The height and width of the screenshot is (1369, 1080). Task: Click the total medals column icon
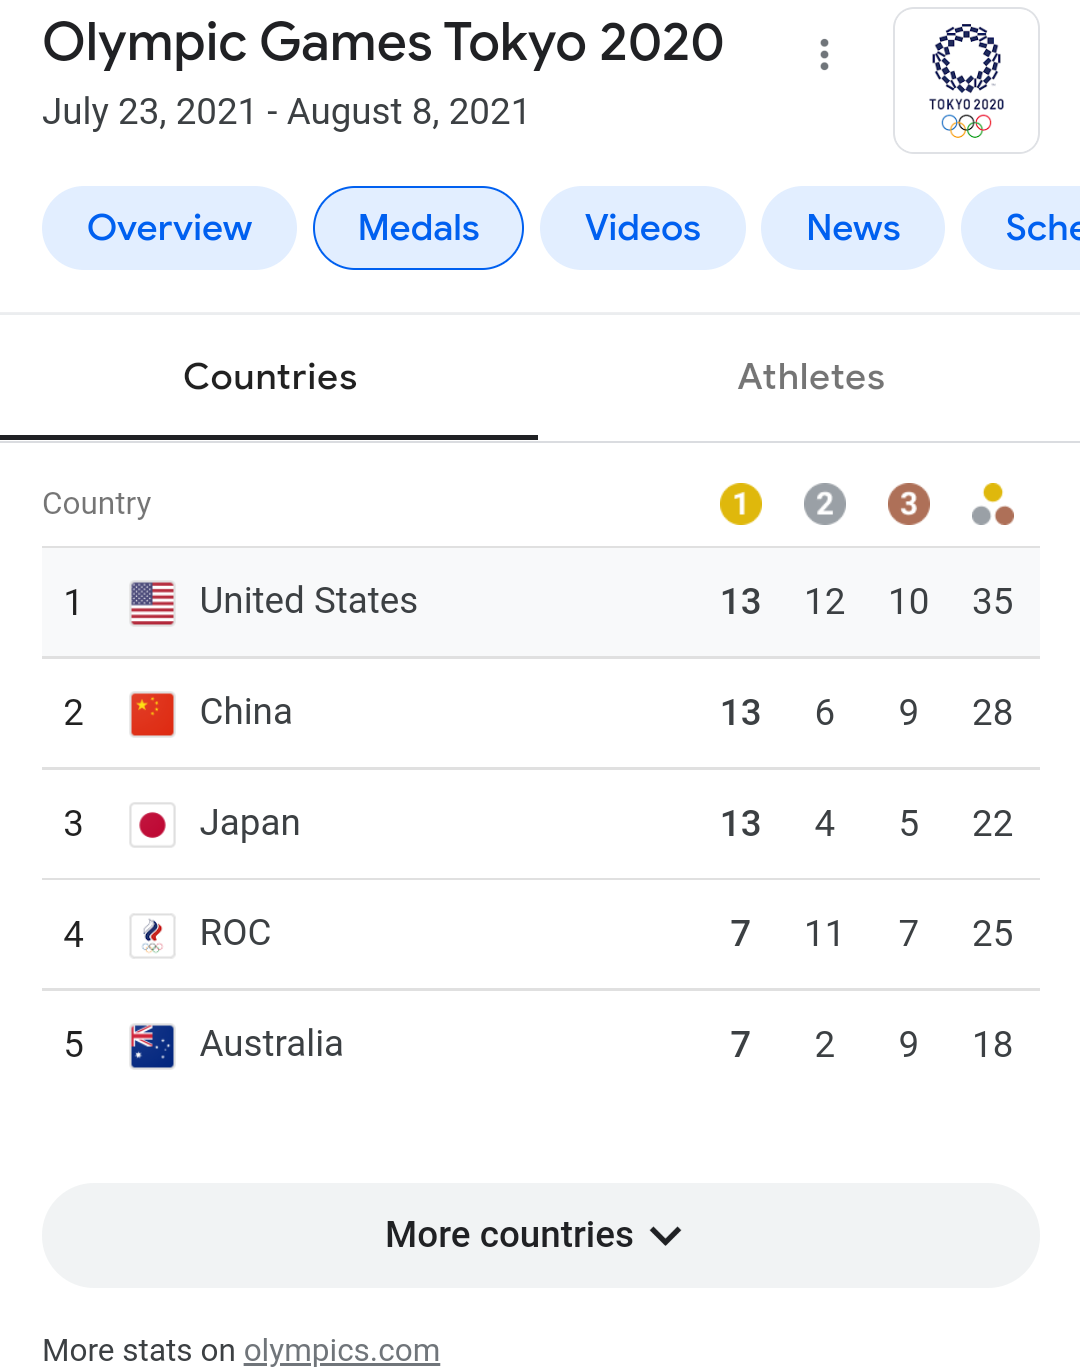click(992, 504)
